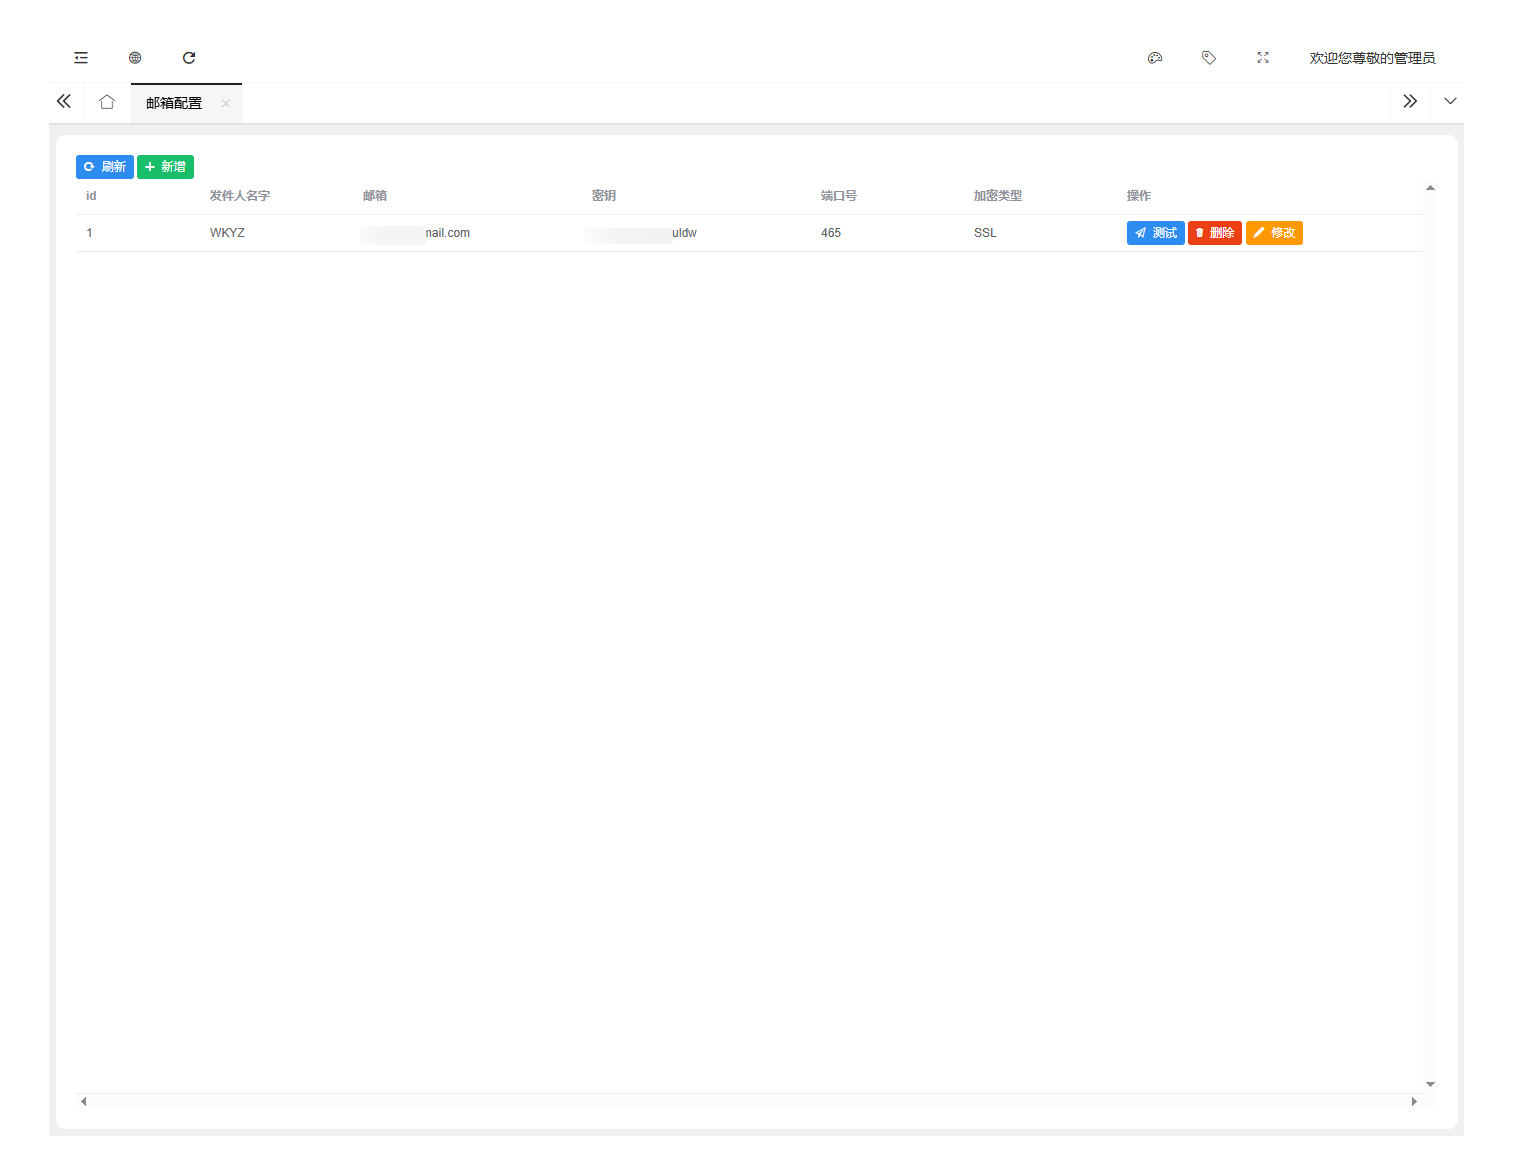Click the 端口号 column header
The width and height of the screenshot is (1513, 1171).
point(839,196)
